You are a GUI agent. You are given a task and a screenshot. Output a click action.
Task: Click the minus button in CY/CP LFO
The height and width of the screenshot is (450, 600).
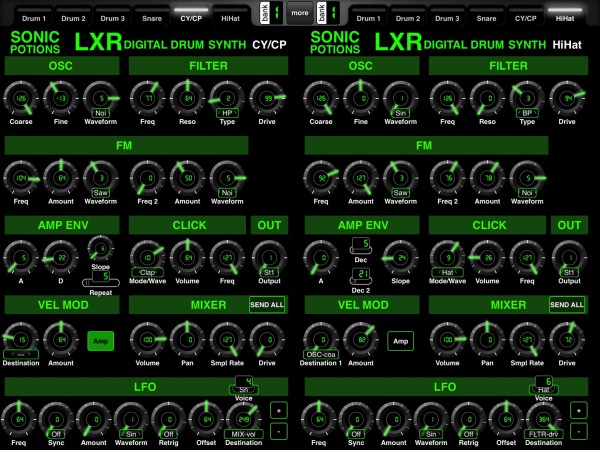[x=279, y=432]
